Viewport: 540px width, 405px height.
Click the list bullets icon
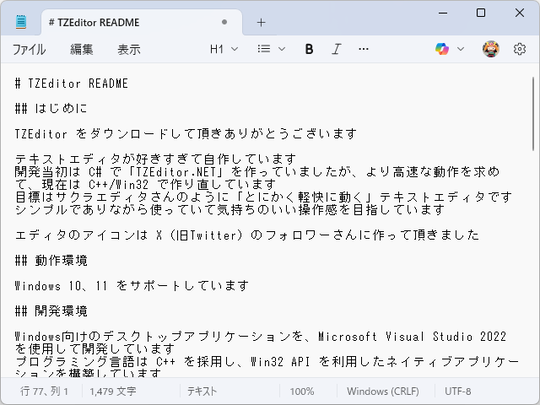(x=264, y=49)
